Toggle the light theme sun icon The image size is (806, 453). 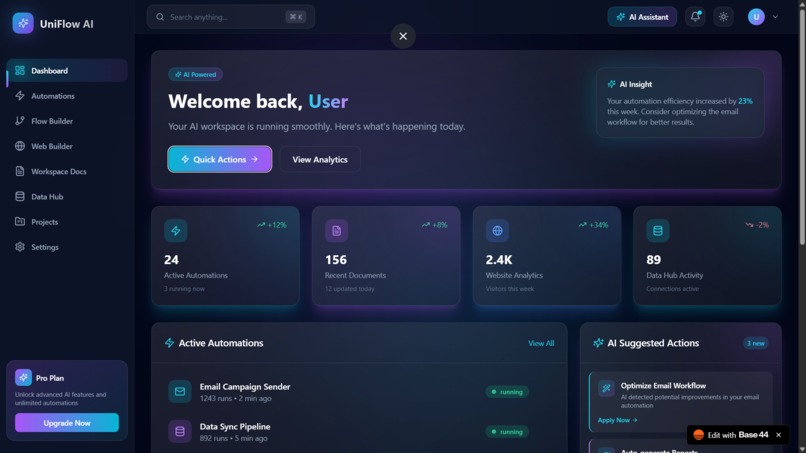coord(723,17)
